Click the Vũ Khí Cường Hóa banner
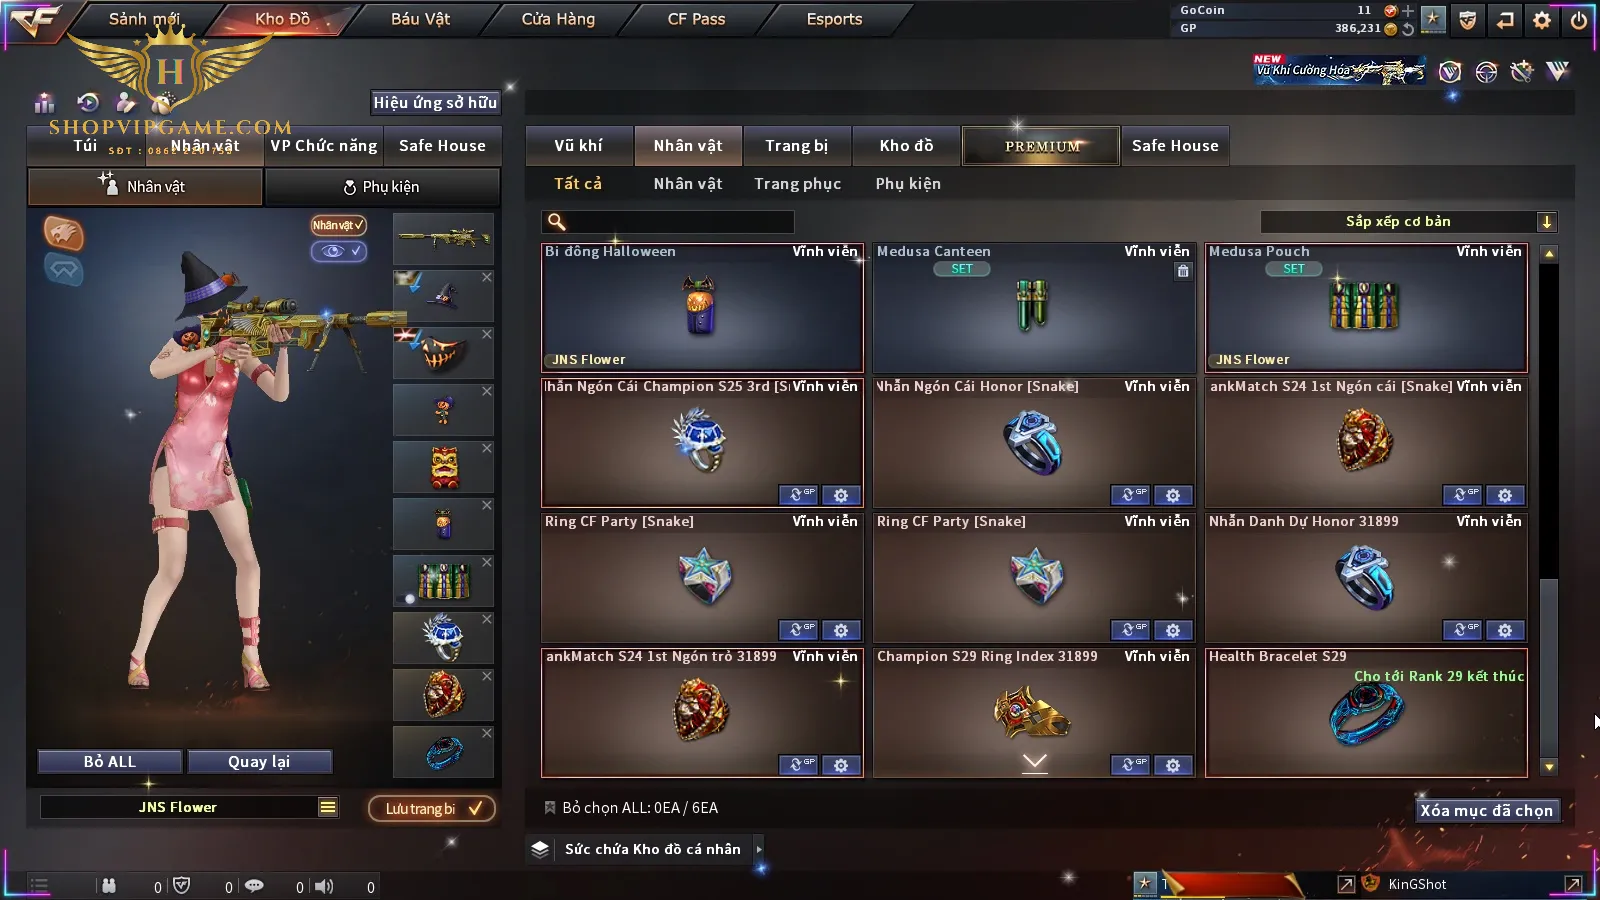This screenshot has height=900, width=1600. pyautogui.click(x=1340, y=70)
